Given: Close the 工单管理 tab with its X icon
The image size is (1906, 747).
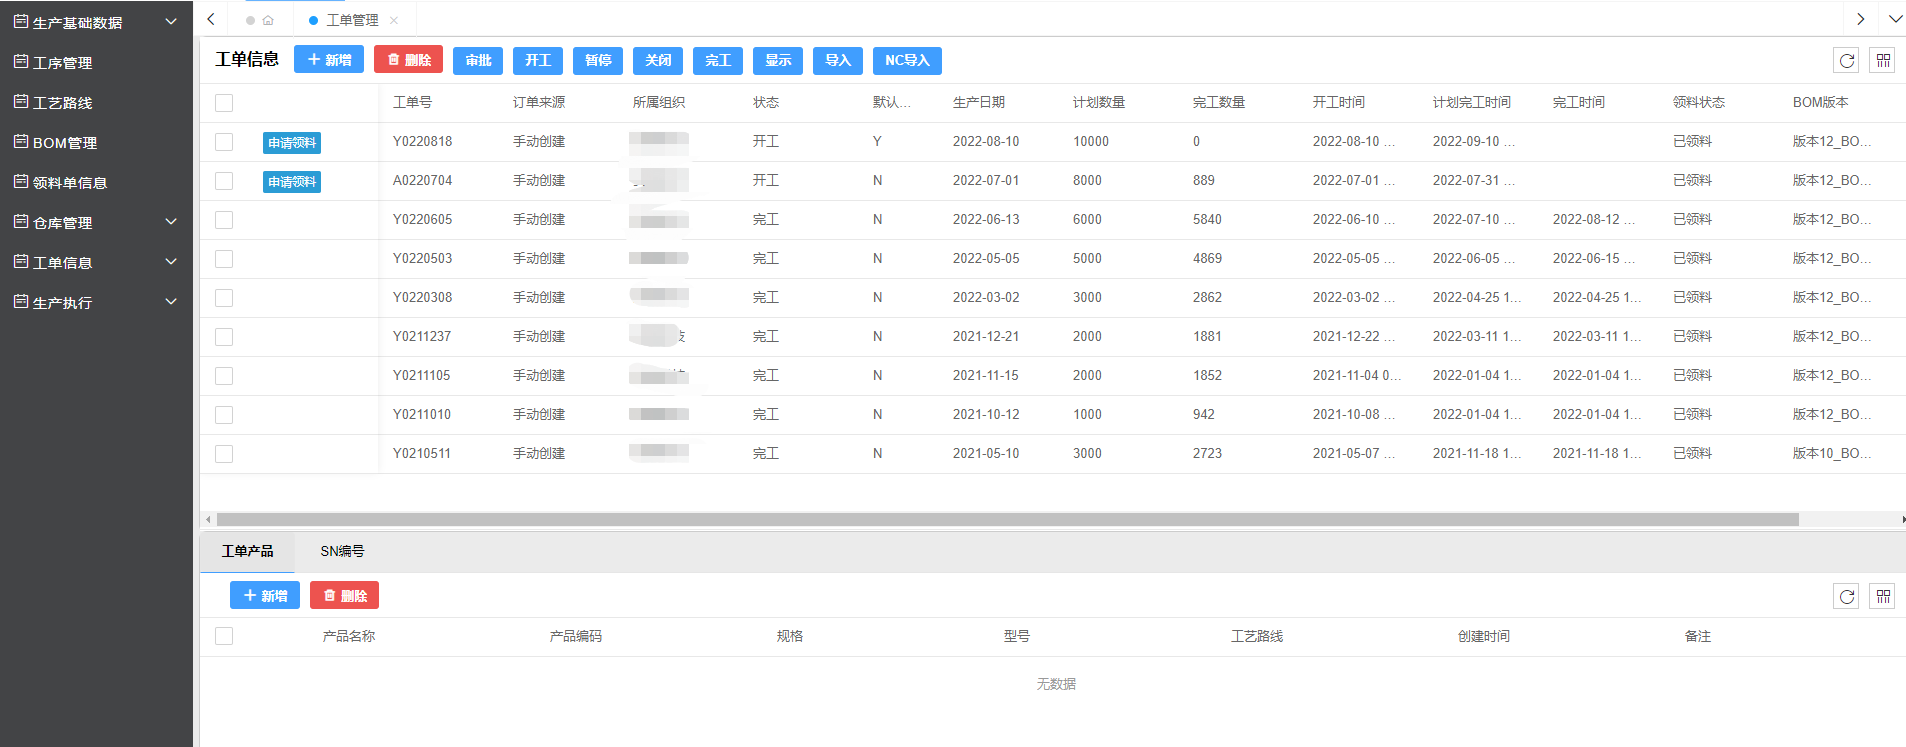Looking at the screenshot, I should coord(394,20).
